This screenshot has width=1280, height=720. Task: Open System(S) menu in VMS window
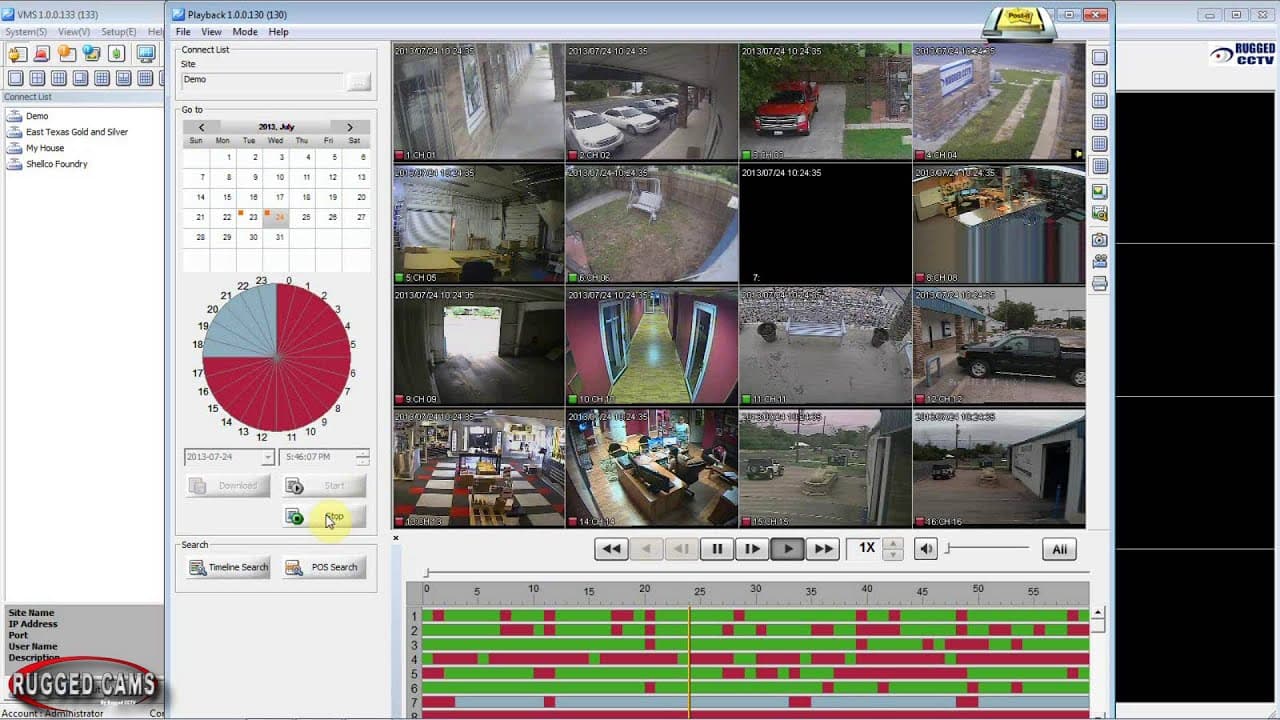point(26,32)
